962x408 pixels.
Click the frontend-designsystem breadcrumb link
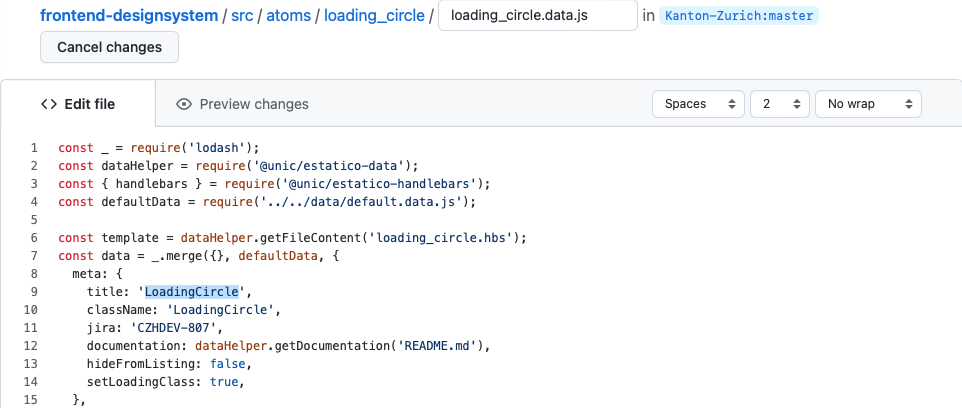point(129,16)
